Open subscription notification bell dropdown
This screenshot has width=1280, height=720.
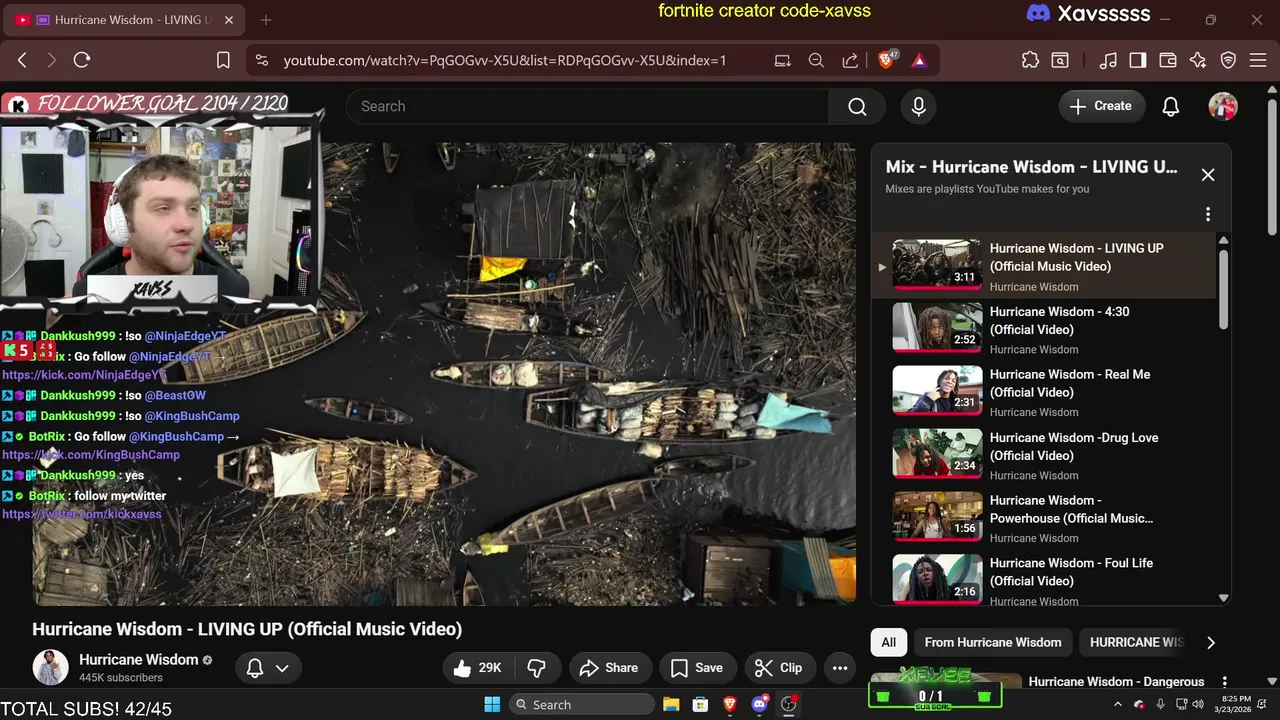point(267,668)
